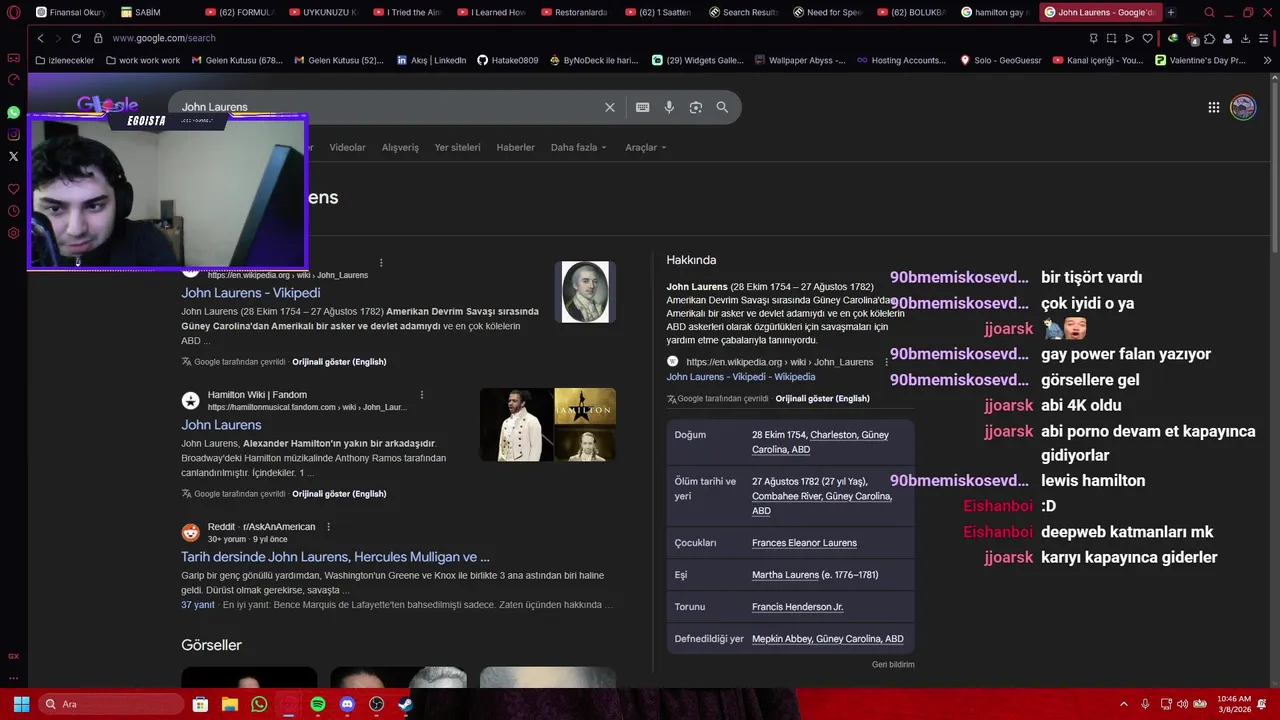
Task: Open the John Laurens - Vikipedi result
Action: pyautogui.click(x=251, y=293)
